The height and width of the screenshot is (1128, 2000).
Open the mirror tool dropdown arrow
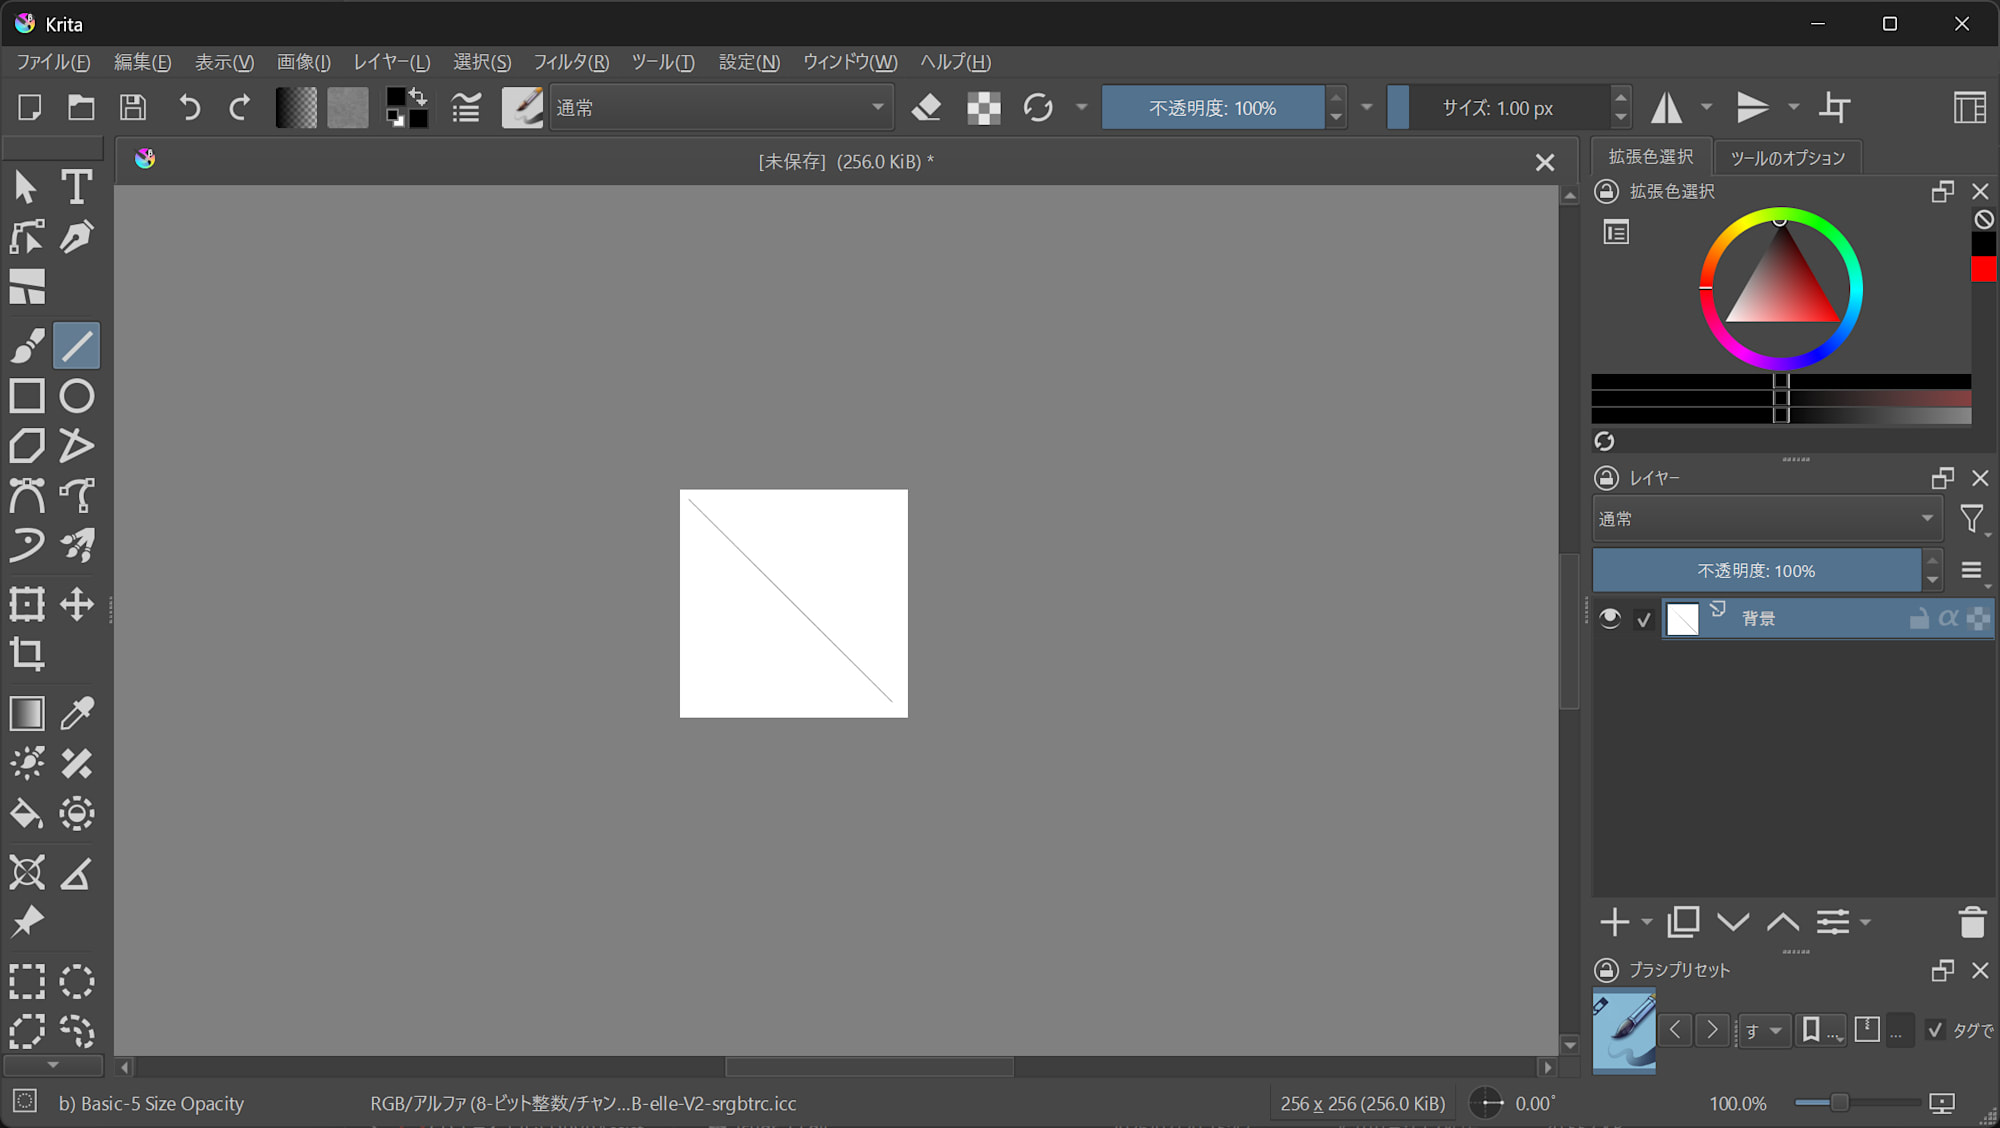pyautogui.click(x=1707, y=107)
